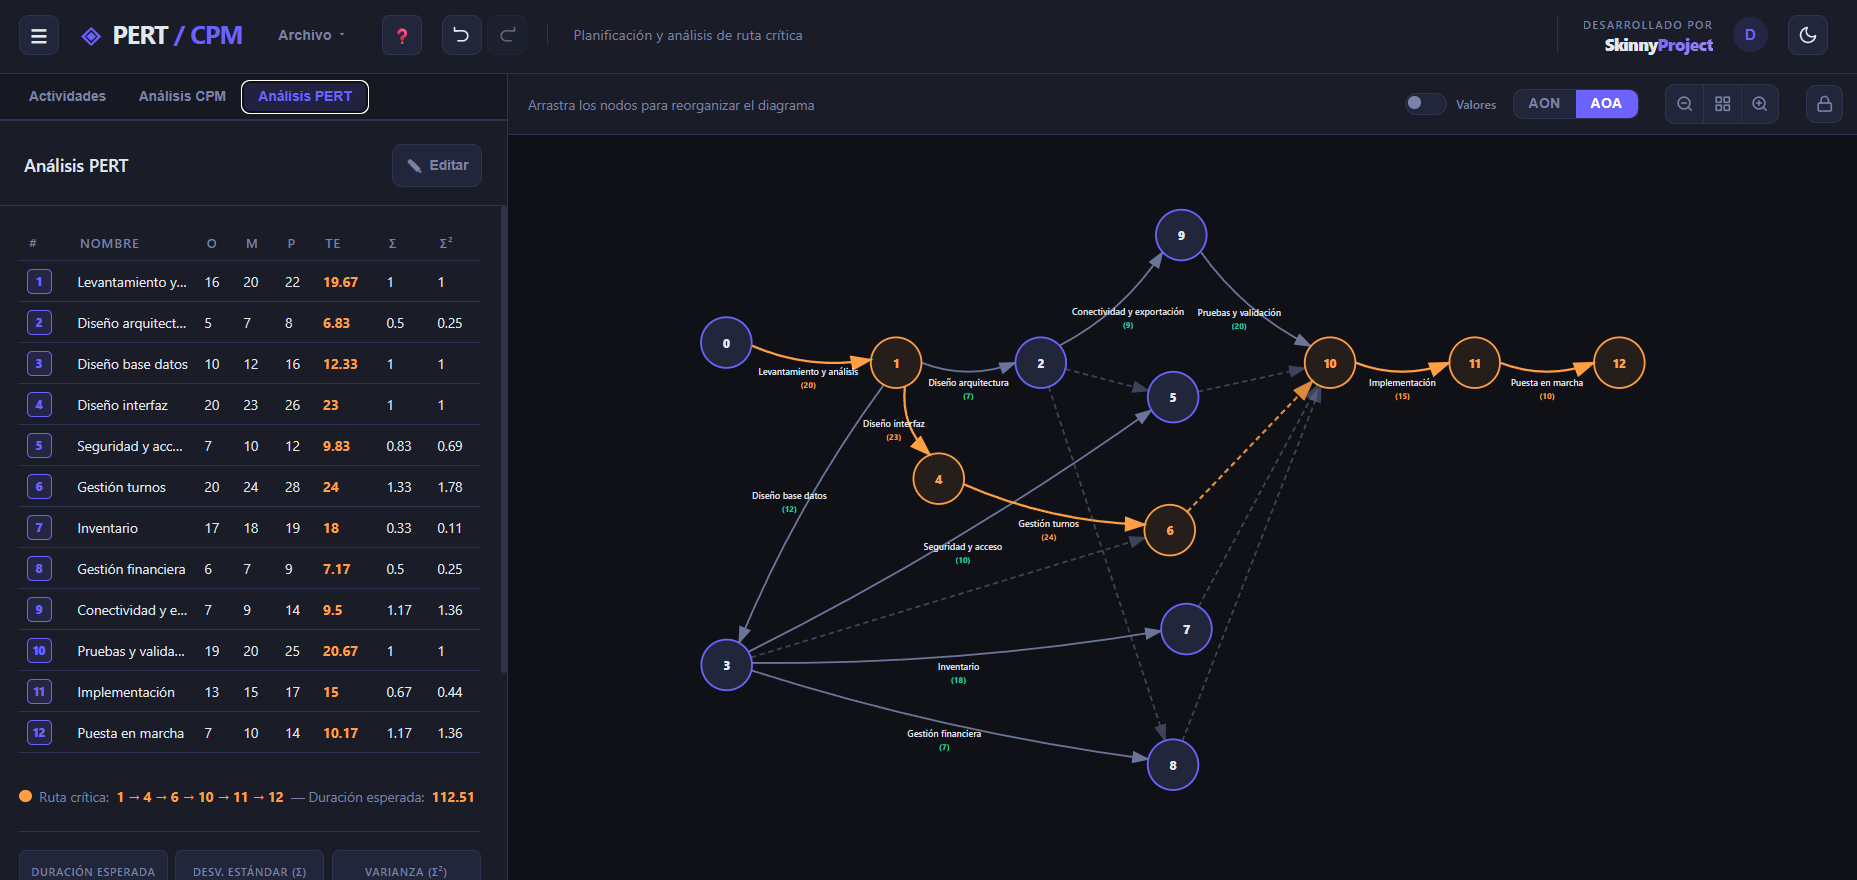Click node 9 in the diagram
The width and height of the screenshot is (1857, 880).
(x=1181, y=235)
